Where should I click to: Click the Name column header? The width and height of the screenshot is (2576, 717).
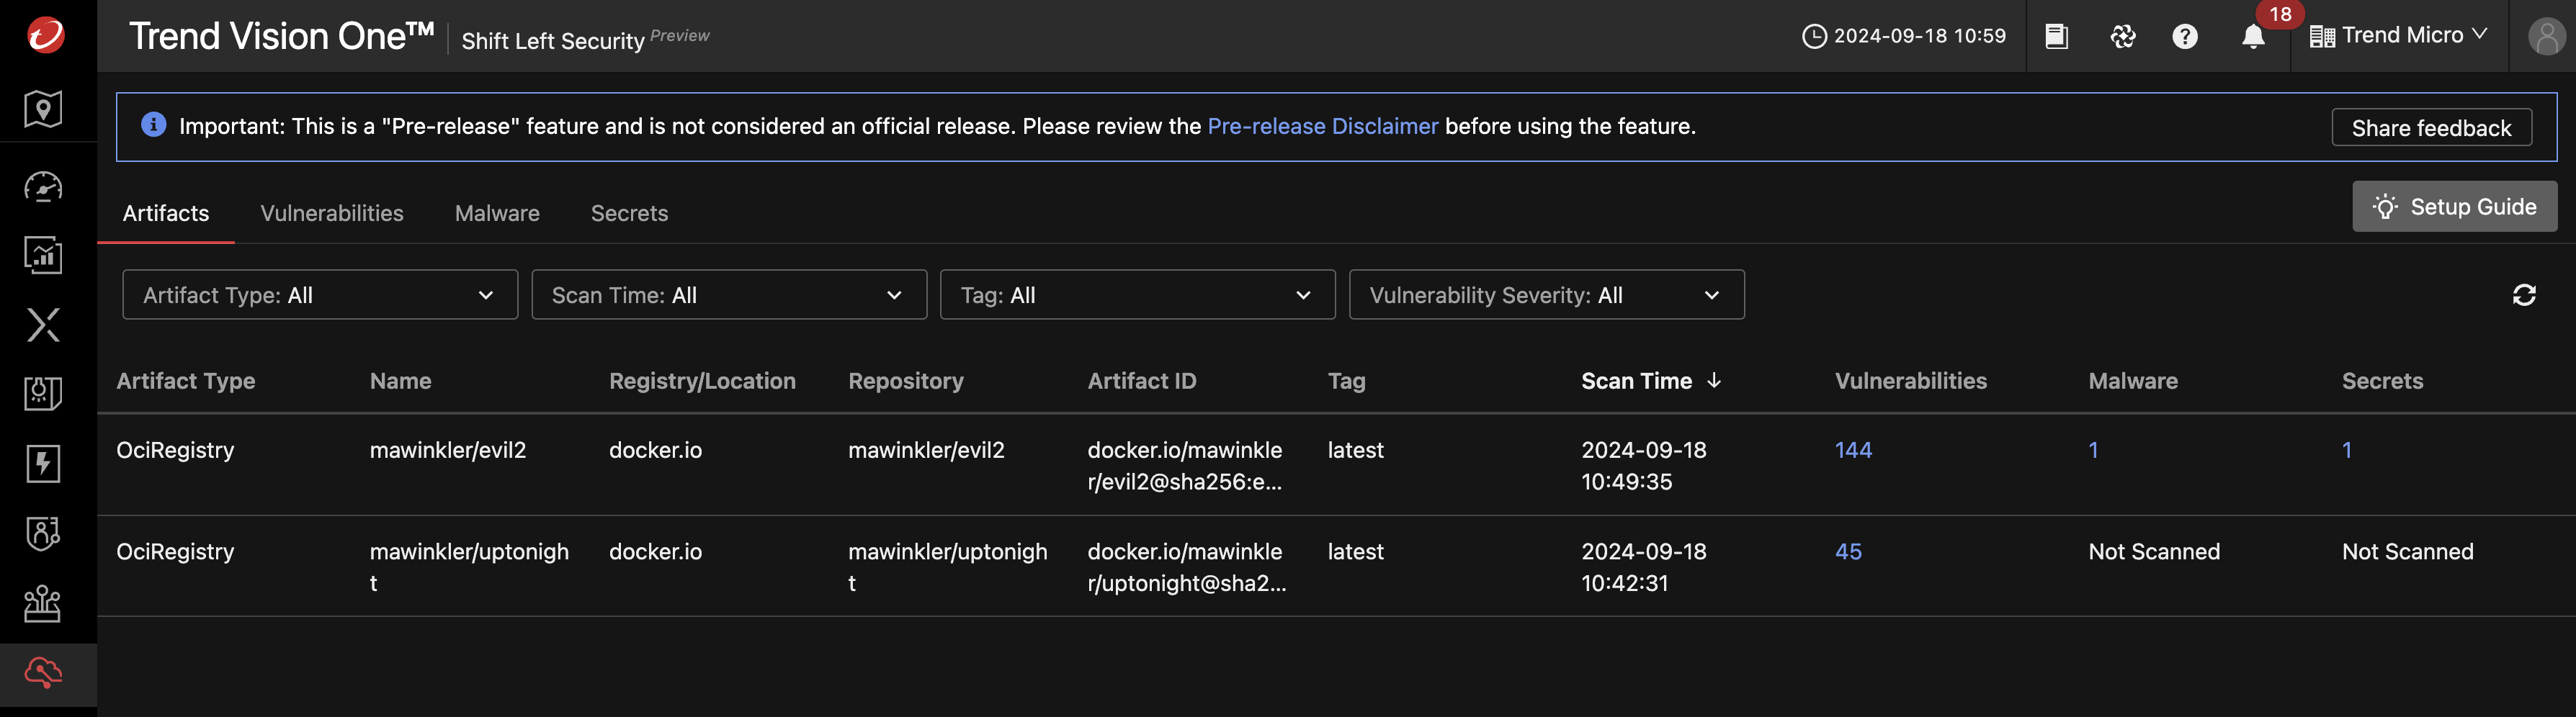[x=400, y=381]
